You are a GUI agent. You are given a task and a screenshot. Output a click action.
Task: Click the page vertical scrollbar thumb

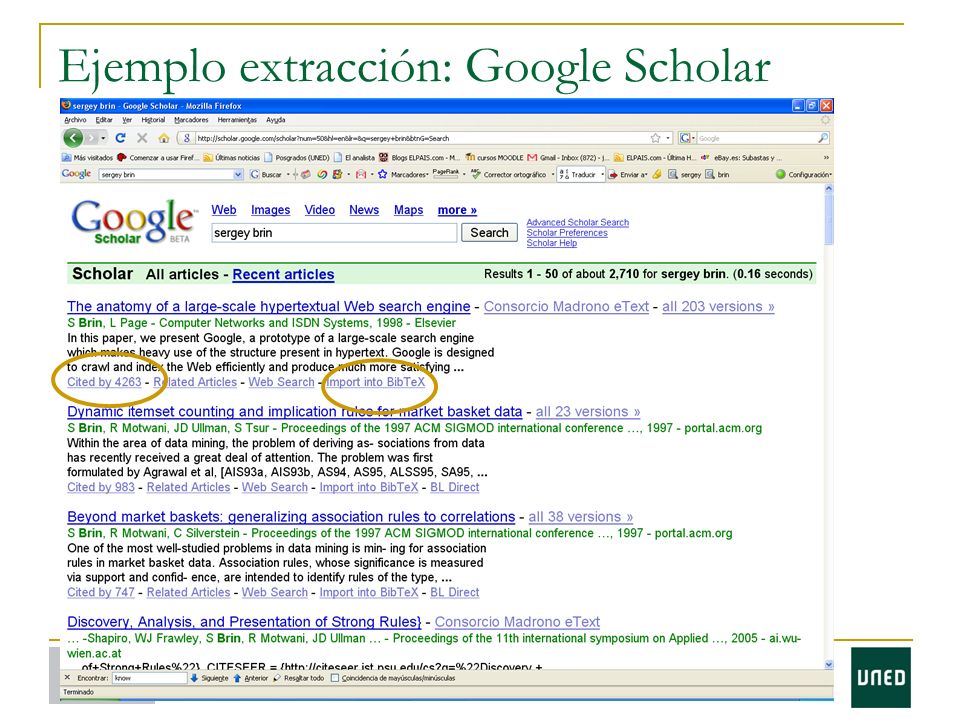[829, 220]
